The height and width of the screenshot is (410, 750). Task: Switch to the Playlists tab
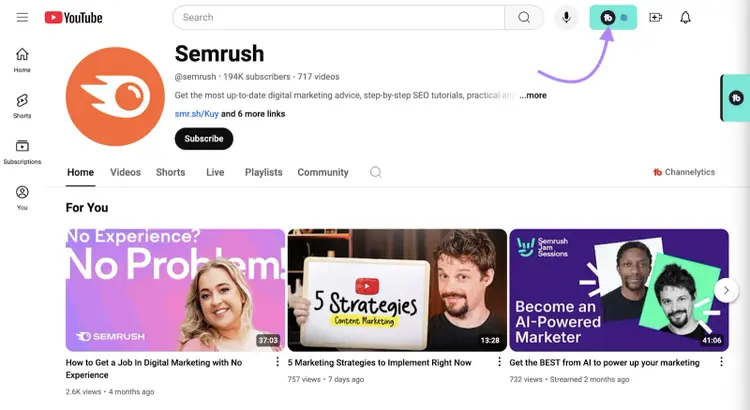tap(264, 172)
